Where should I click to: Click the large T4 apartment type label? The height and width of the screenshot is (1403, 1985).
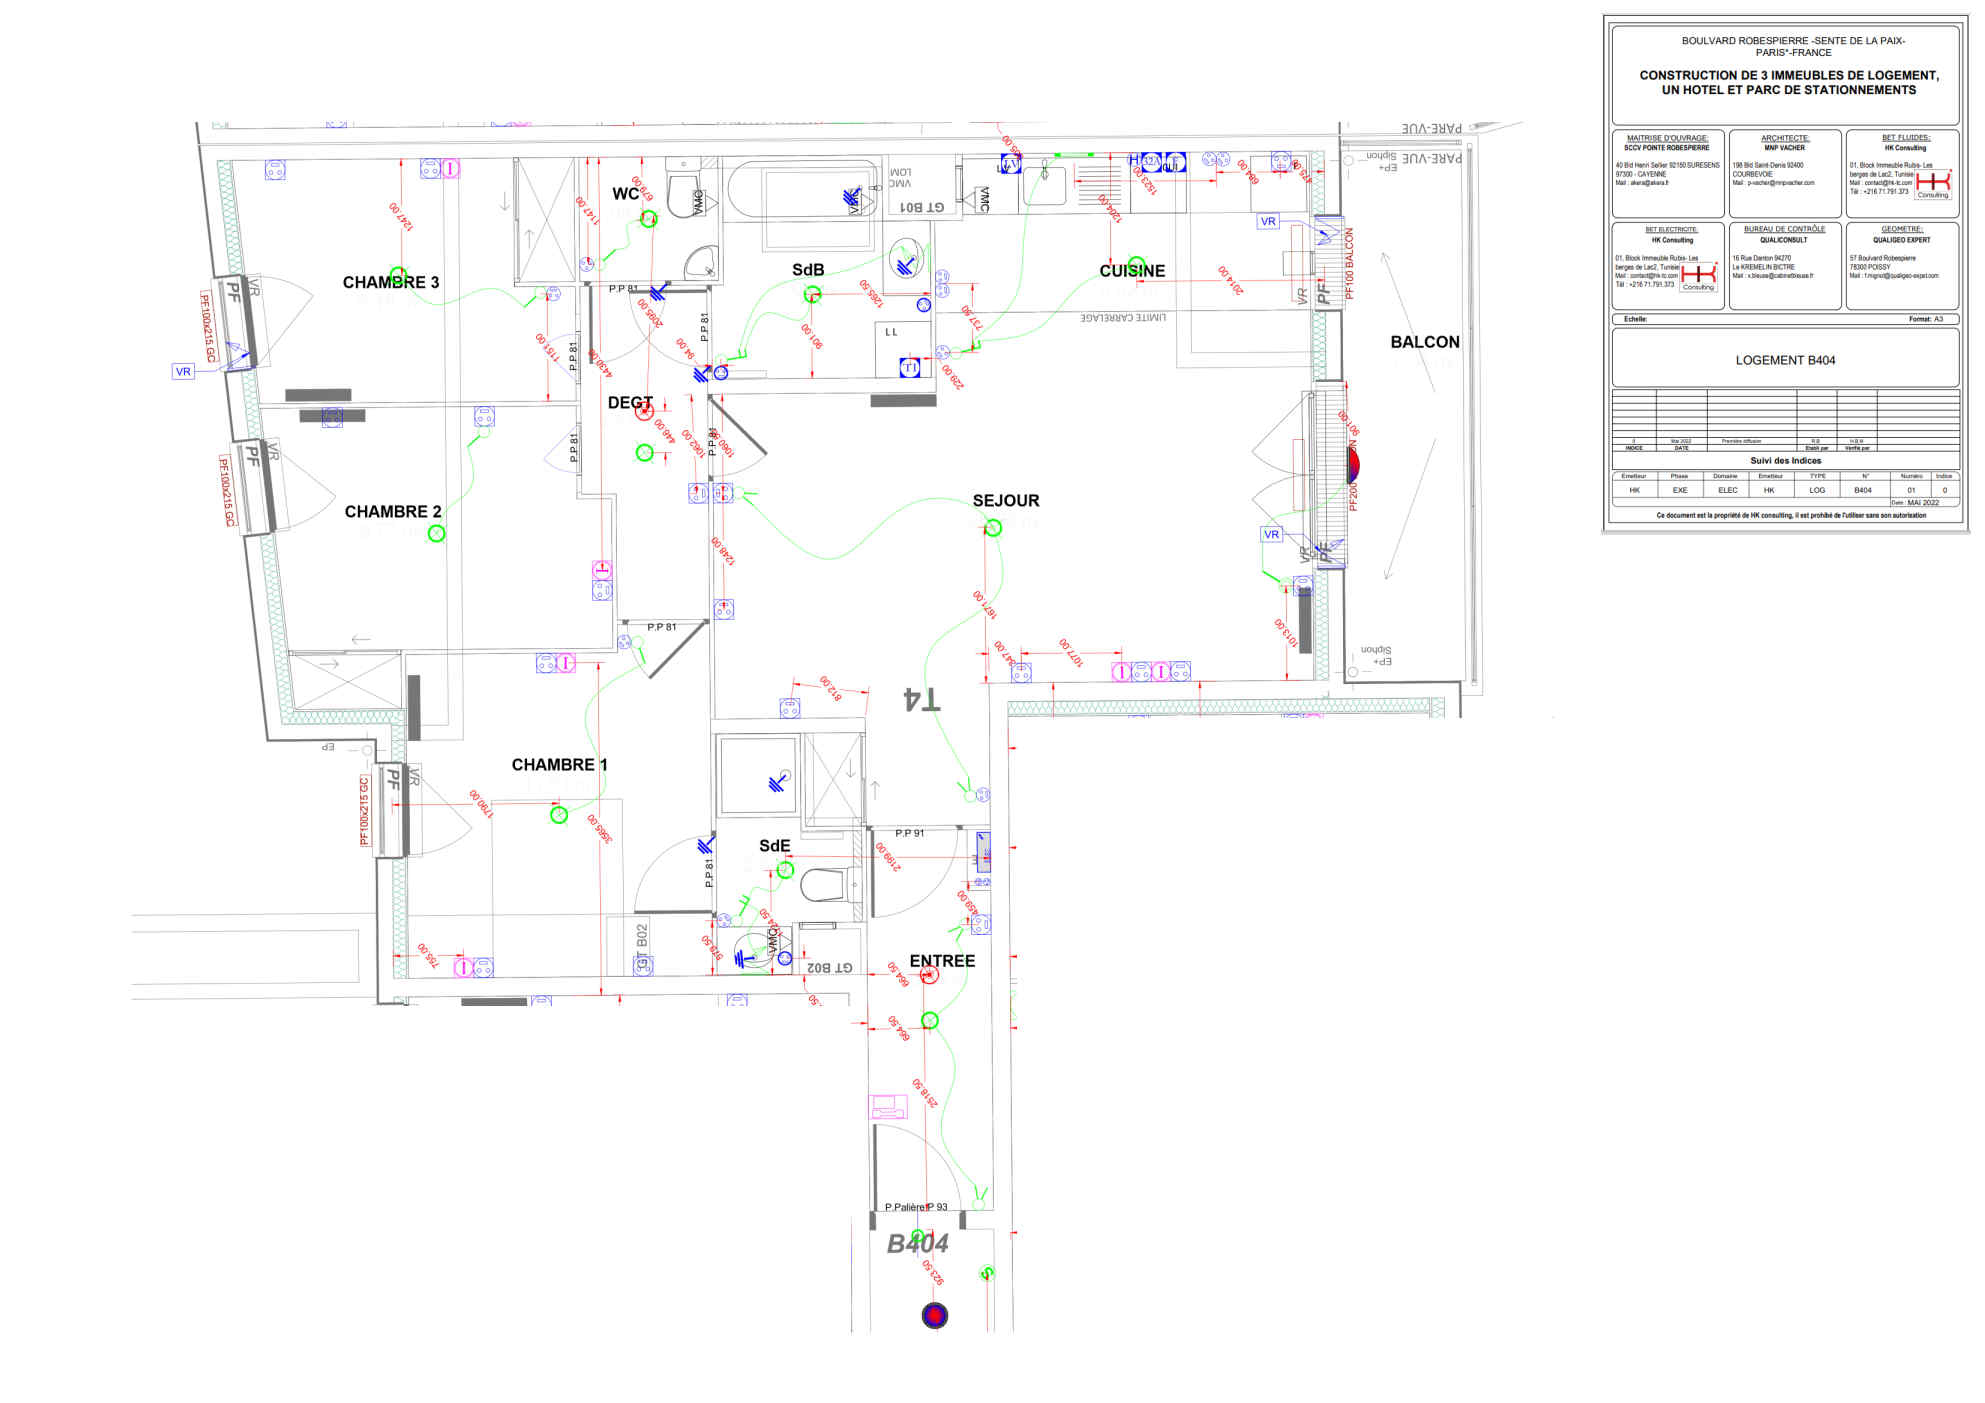click(x=921, y=699)
